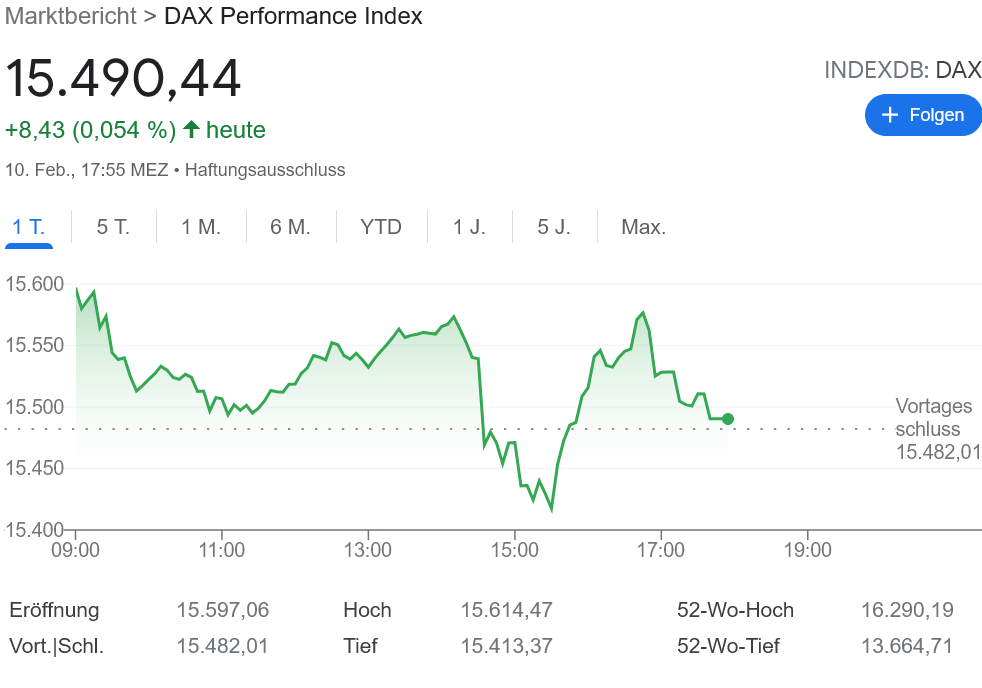Click the green up-arrow trend icon
The image size is (982, 688).
tap(191, 130)
